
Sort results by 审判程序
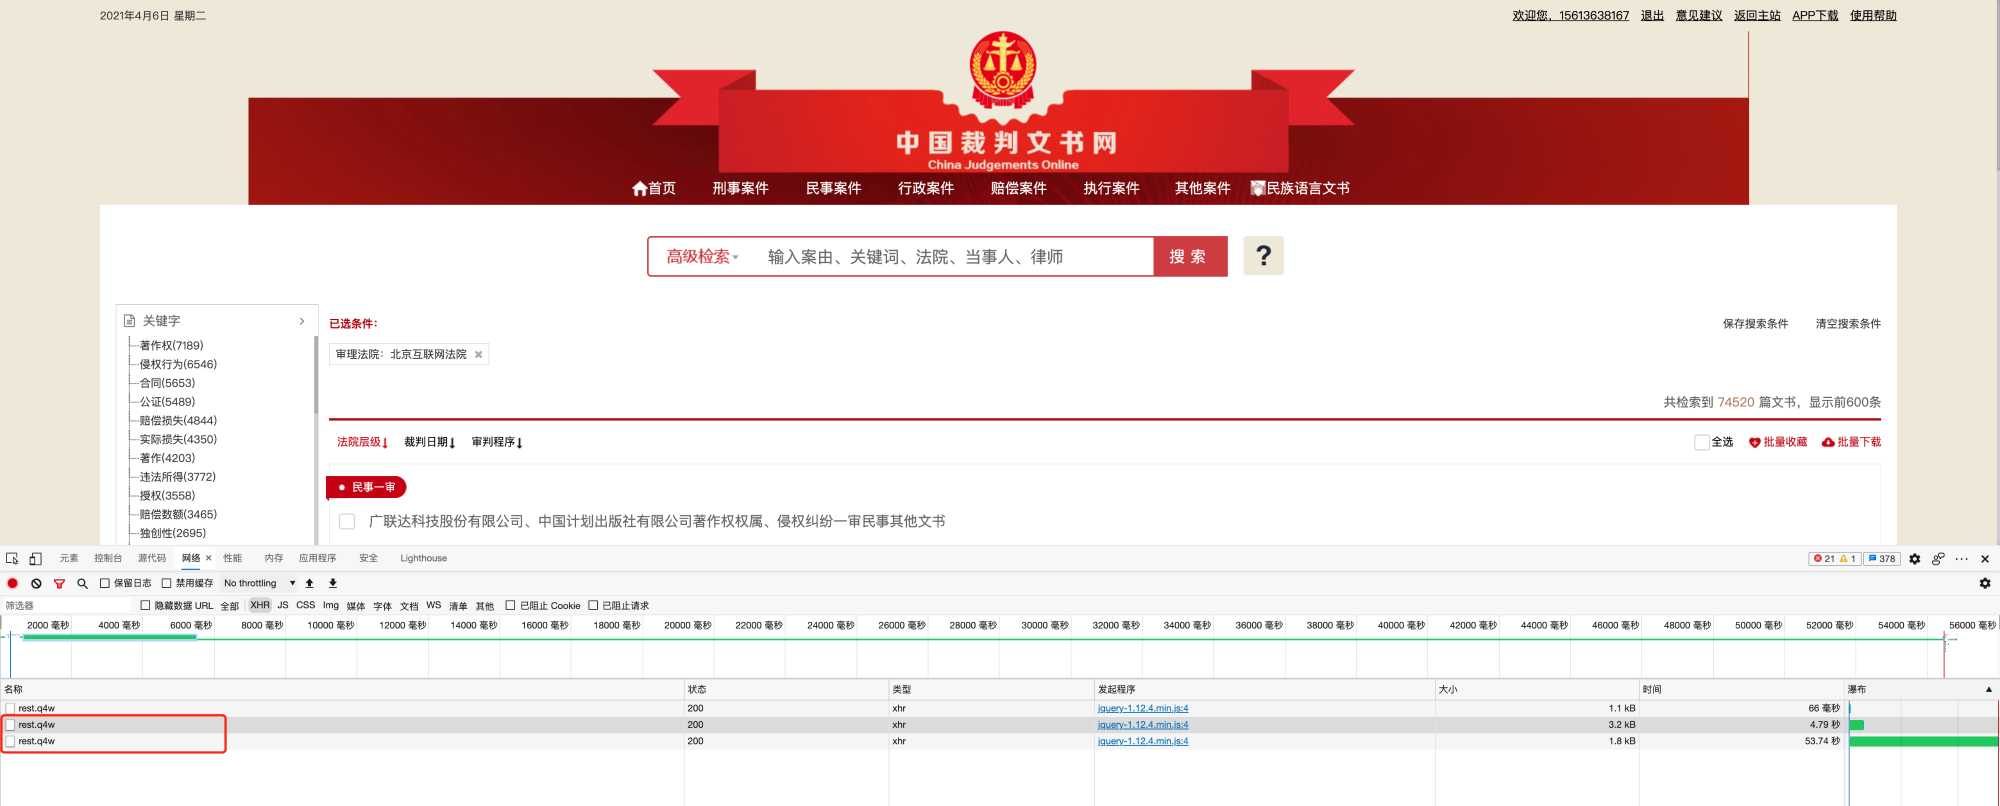(497, 442)
